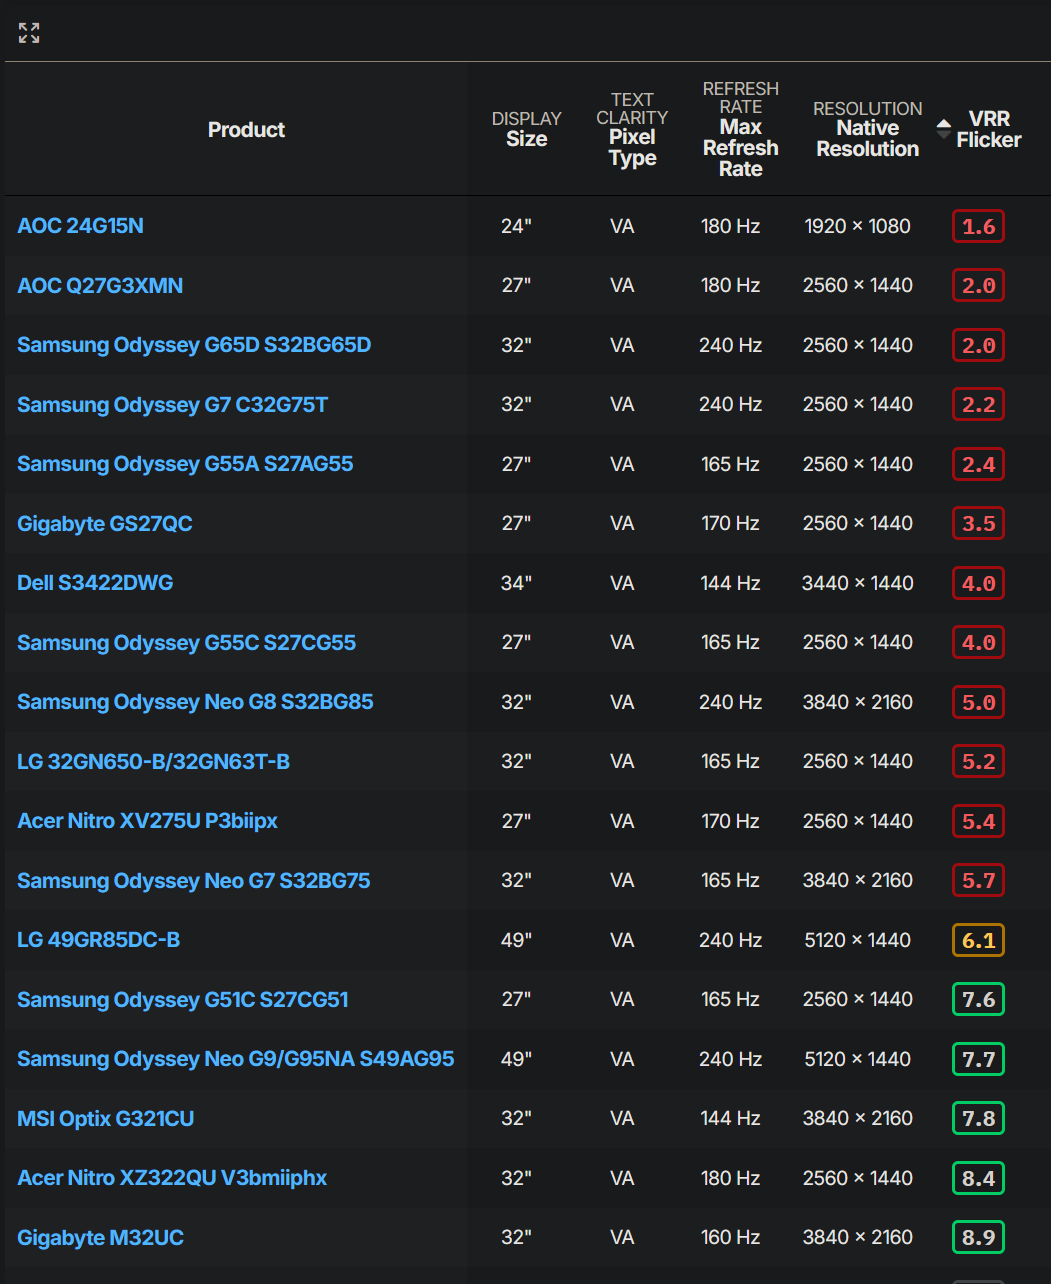Open Acer Nitro XZ322QU V3bmiiphx link
The width and height of the screenshot is (1051, 1284).
172,1178
